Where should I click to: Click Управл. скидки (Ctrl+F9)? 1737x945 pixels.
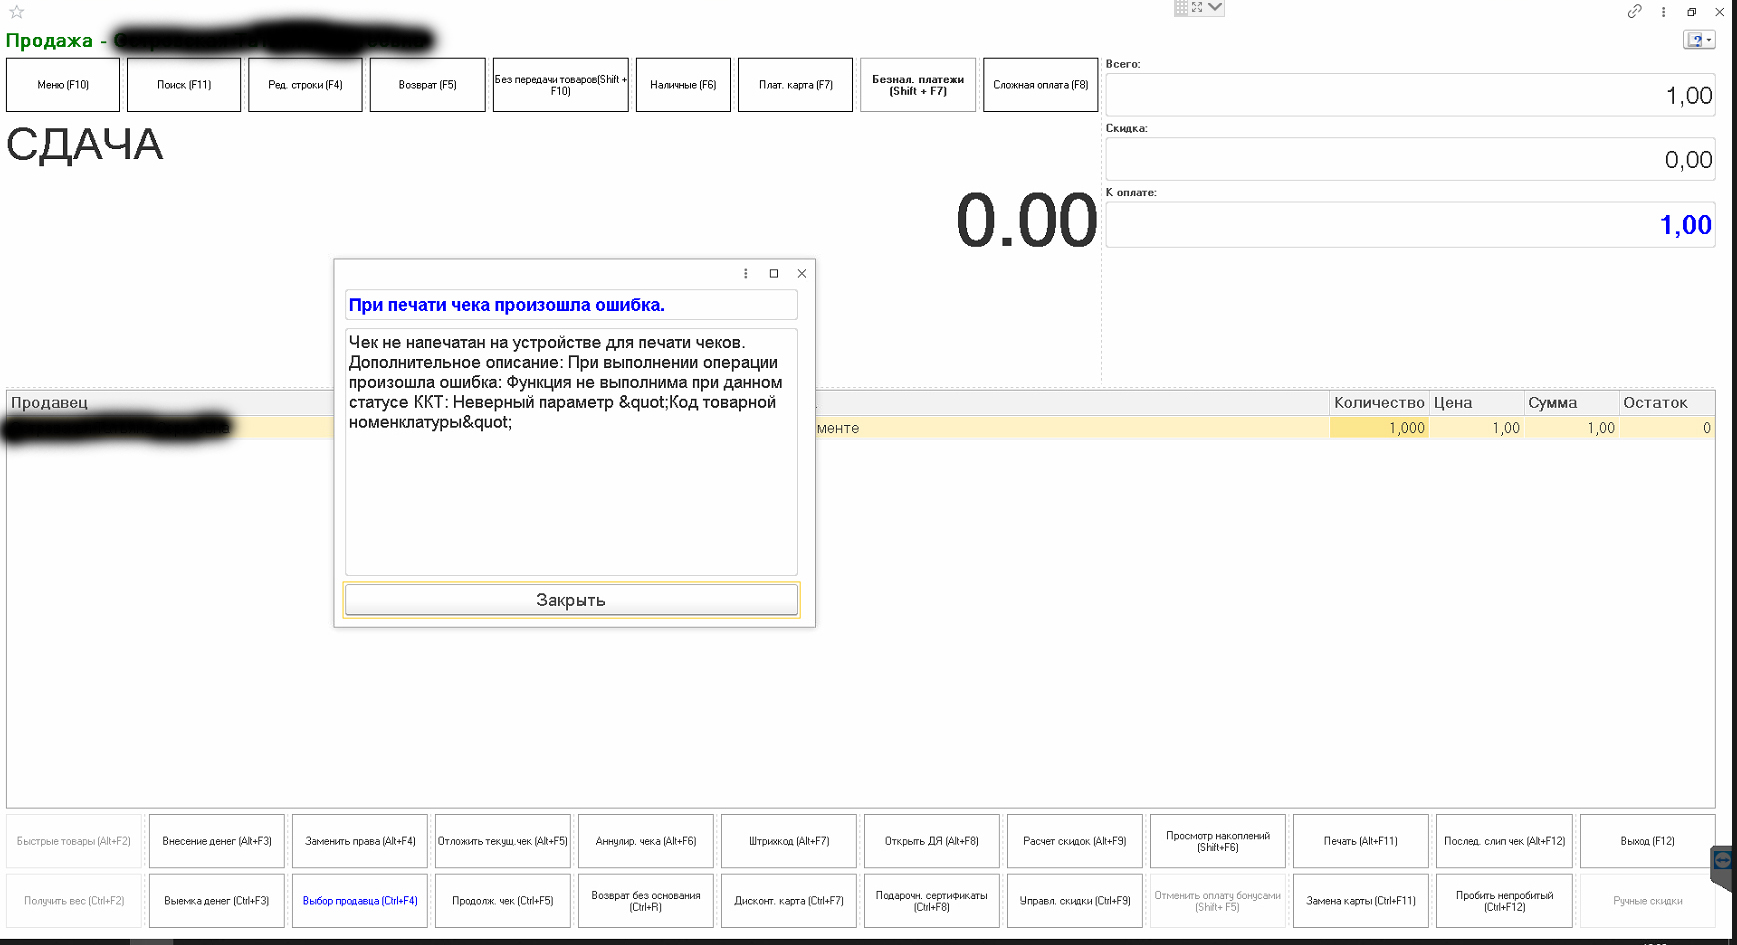click(x=1075, y=901)
